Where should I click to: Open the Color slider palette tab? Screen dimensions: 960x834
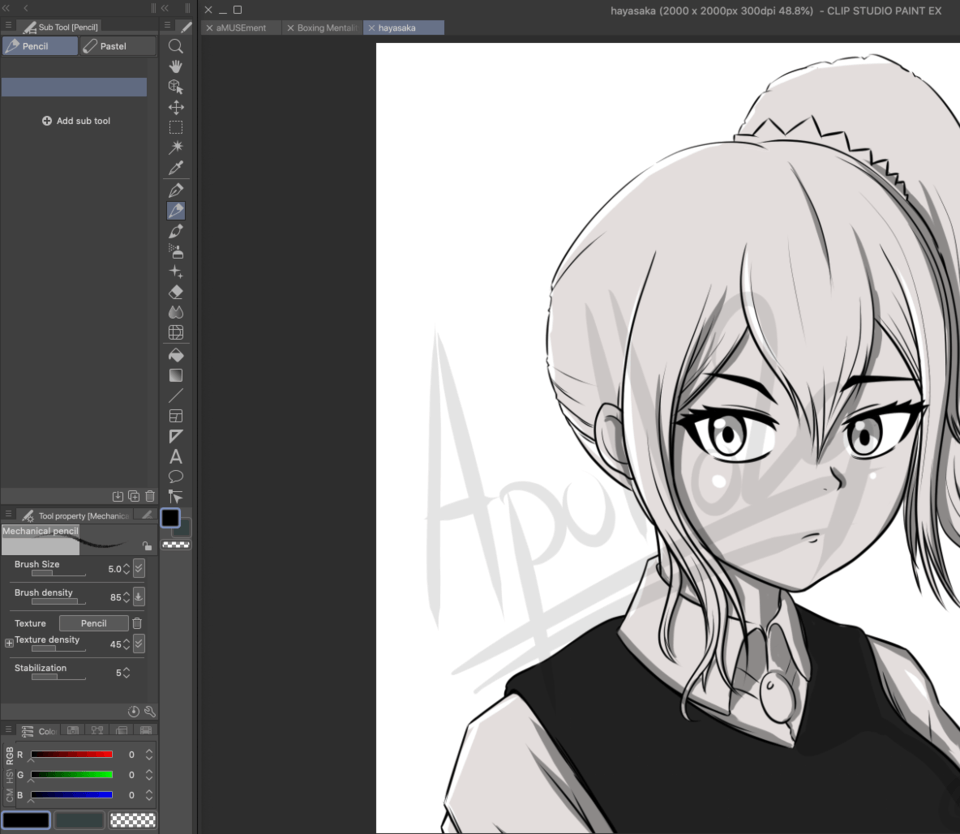(39, 731)
